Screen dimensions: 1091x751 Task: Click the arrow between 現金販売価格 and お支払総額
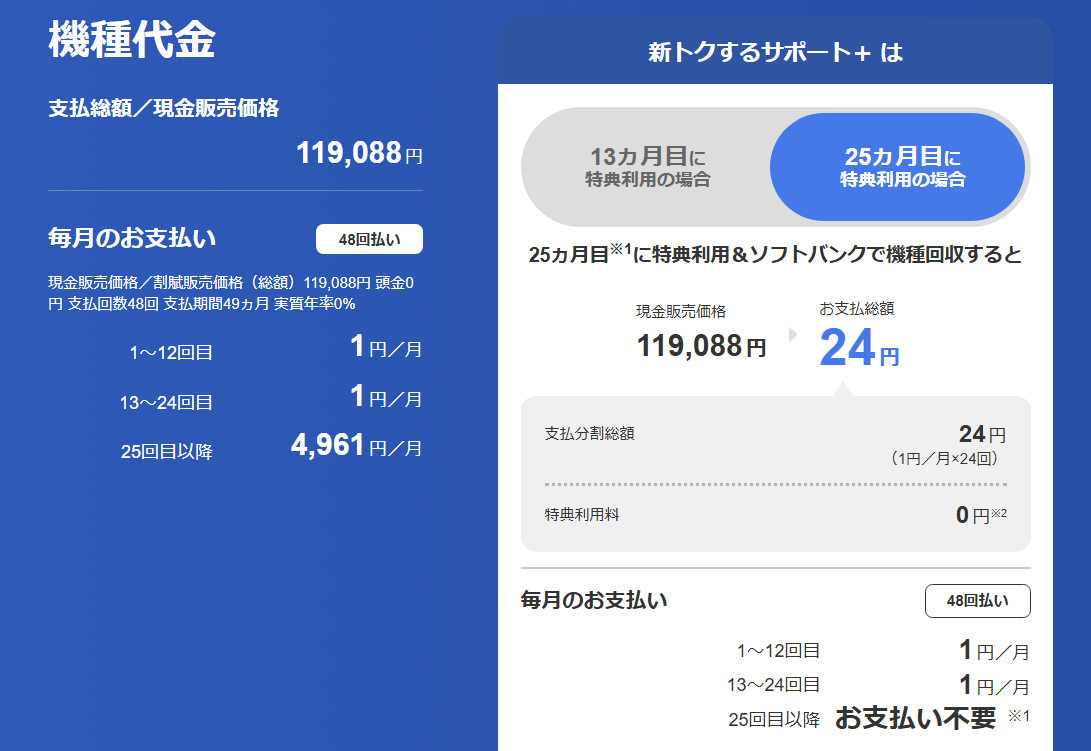tap(793, 334)
